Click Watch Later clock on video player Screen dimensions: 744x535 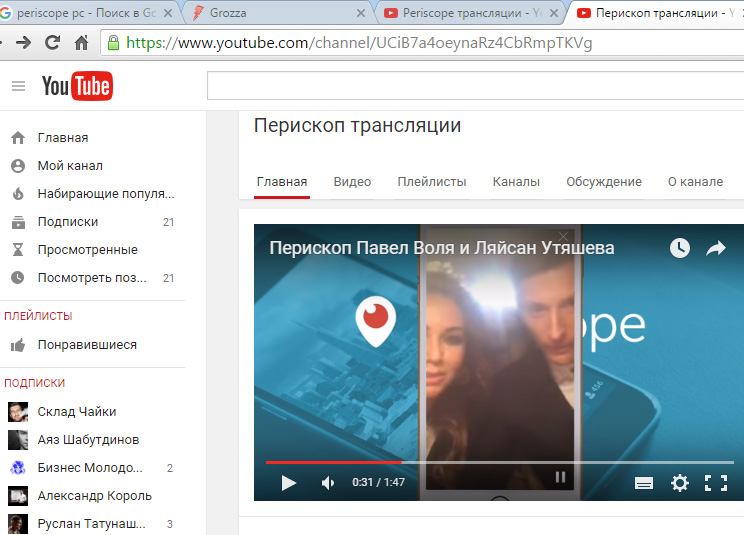point(679,248)
